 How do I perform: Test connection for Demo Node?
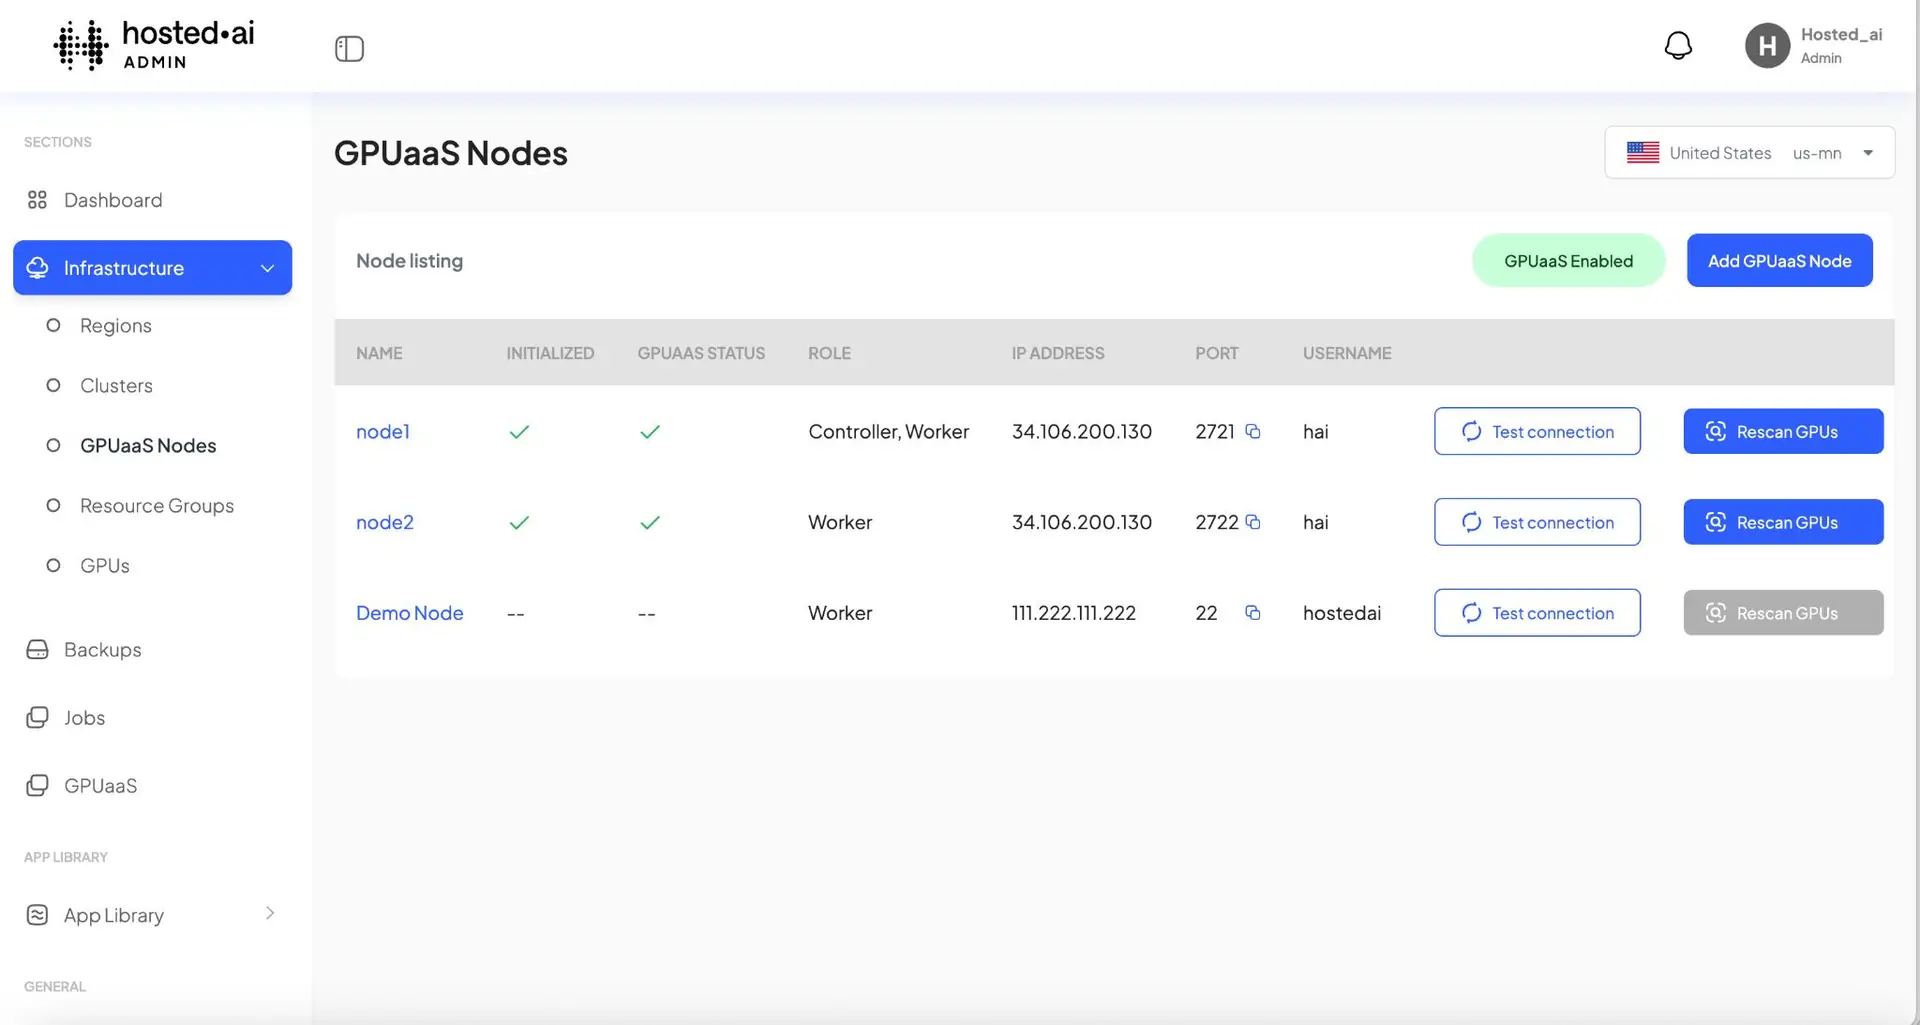click(1537, 612)
